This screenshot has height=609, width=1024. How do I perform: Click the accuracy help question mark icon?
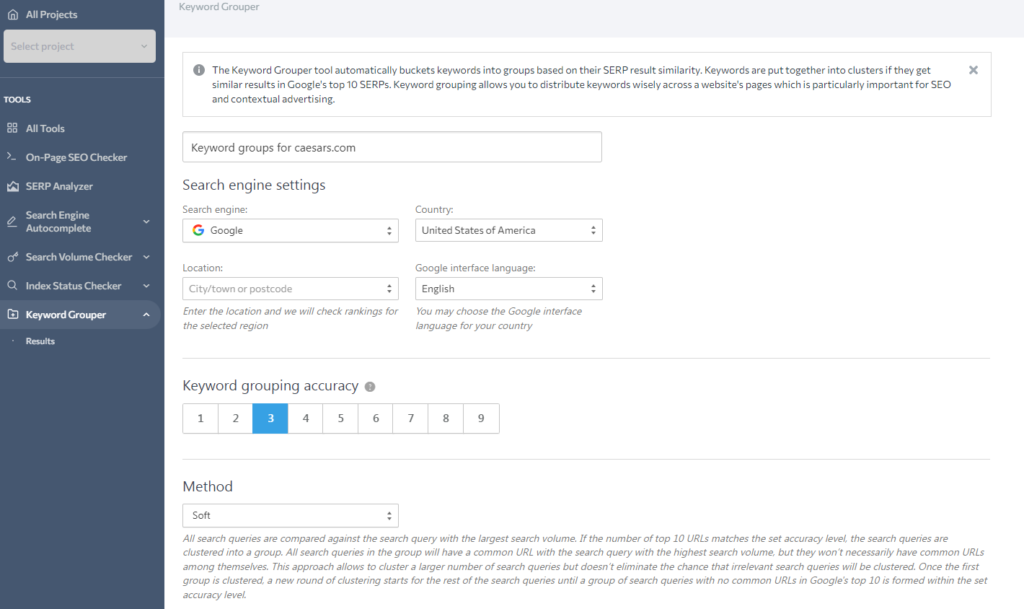click(370, 387)
